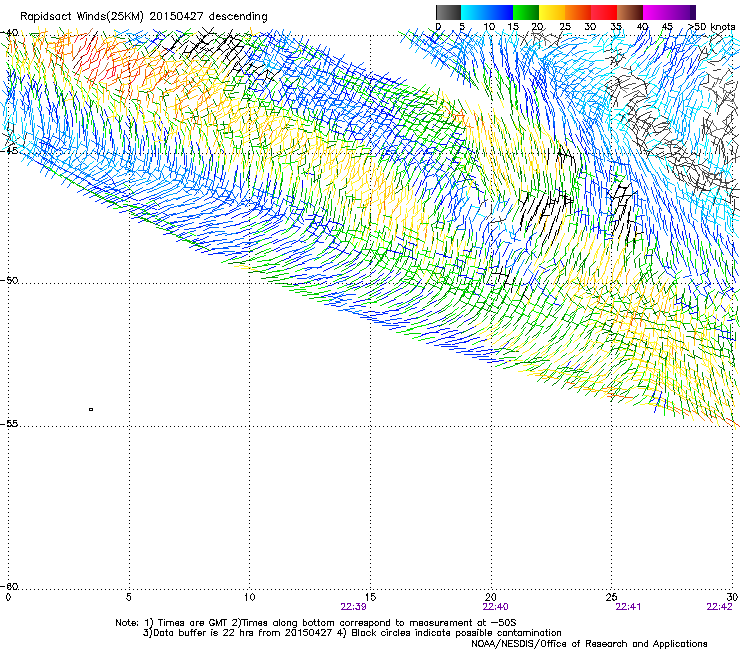
Task: Click the '-50' latitude axis label
Action: click(10, 280)
